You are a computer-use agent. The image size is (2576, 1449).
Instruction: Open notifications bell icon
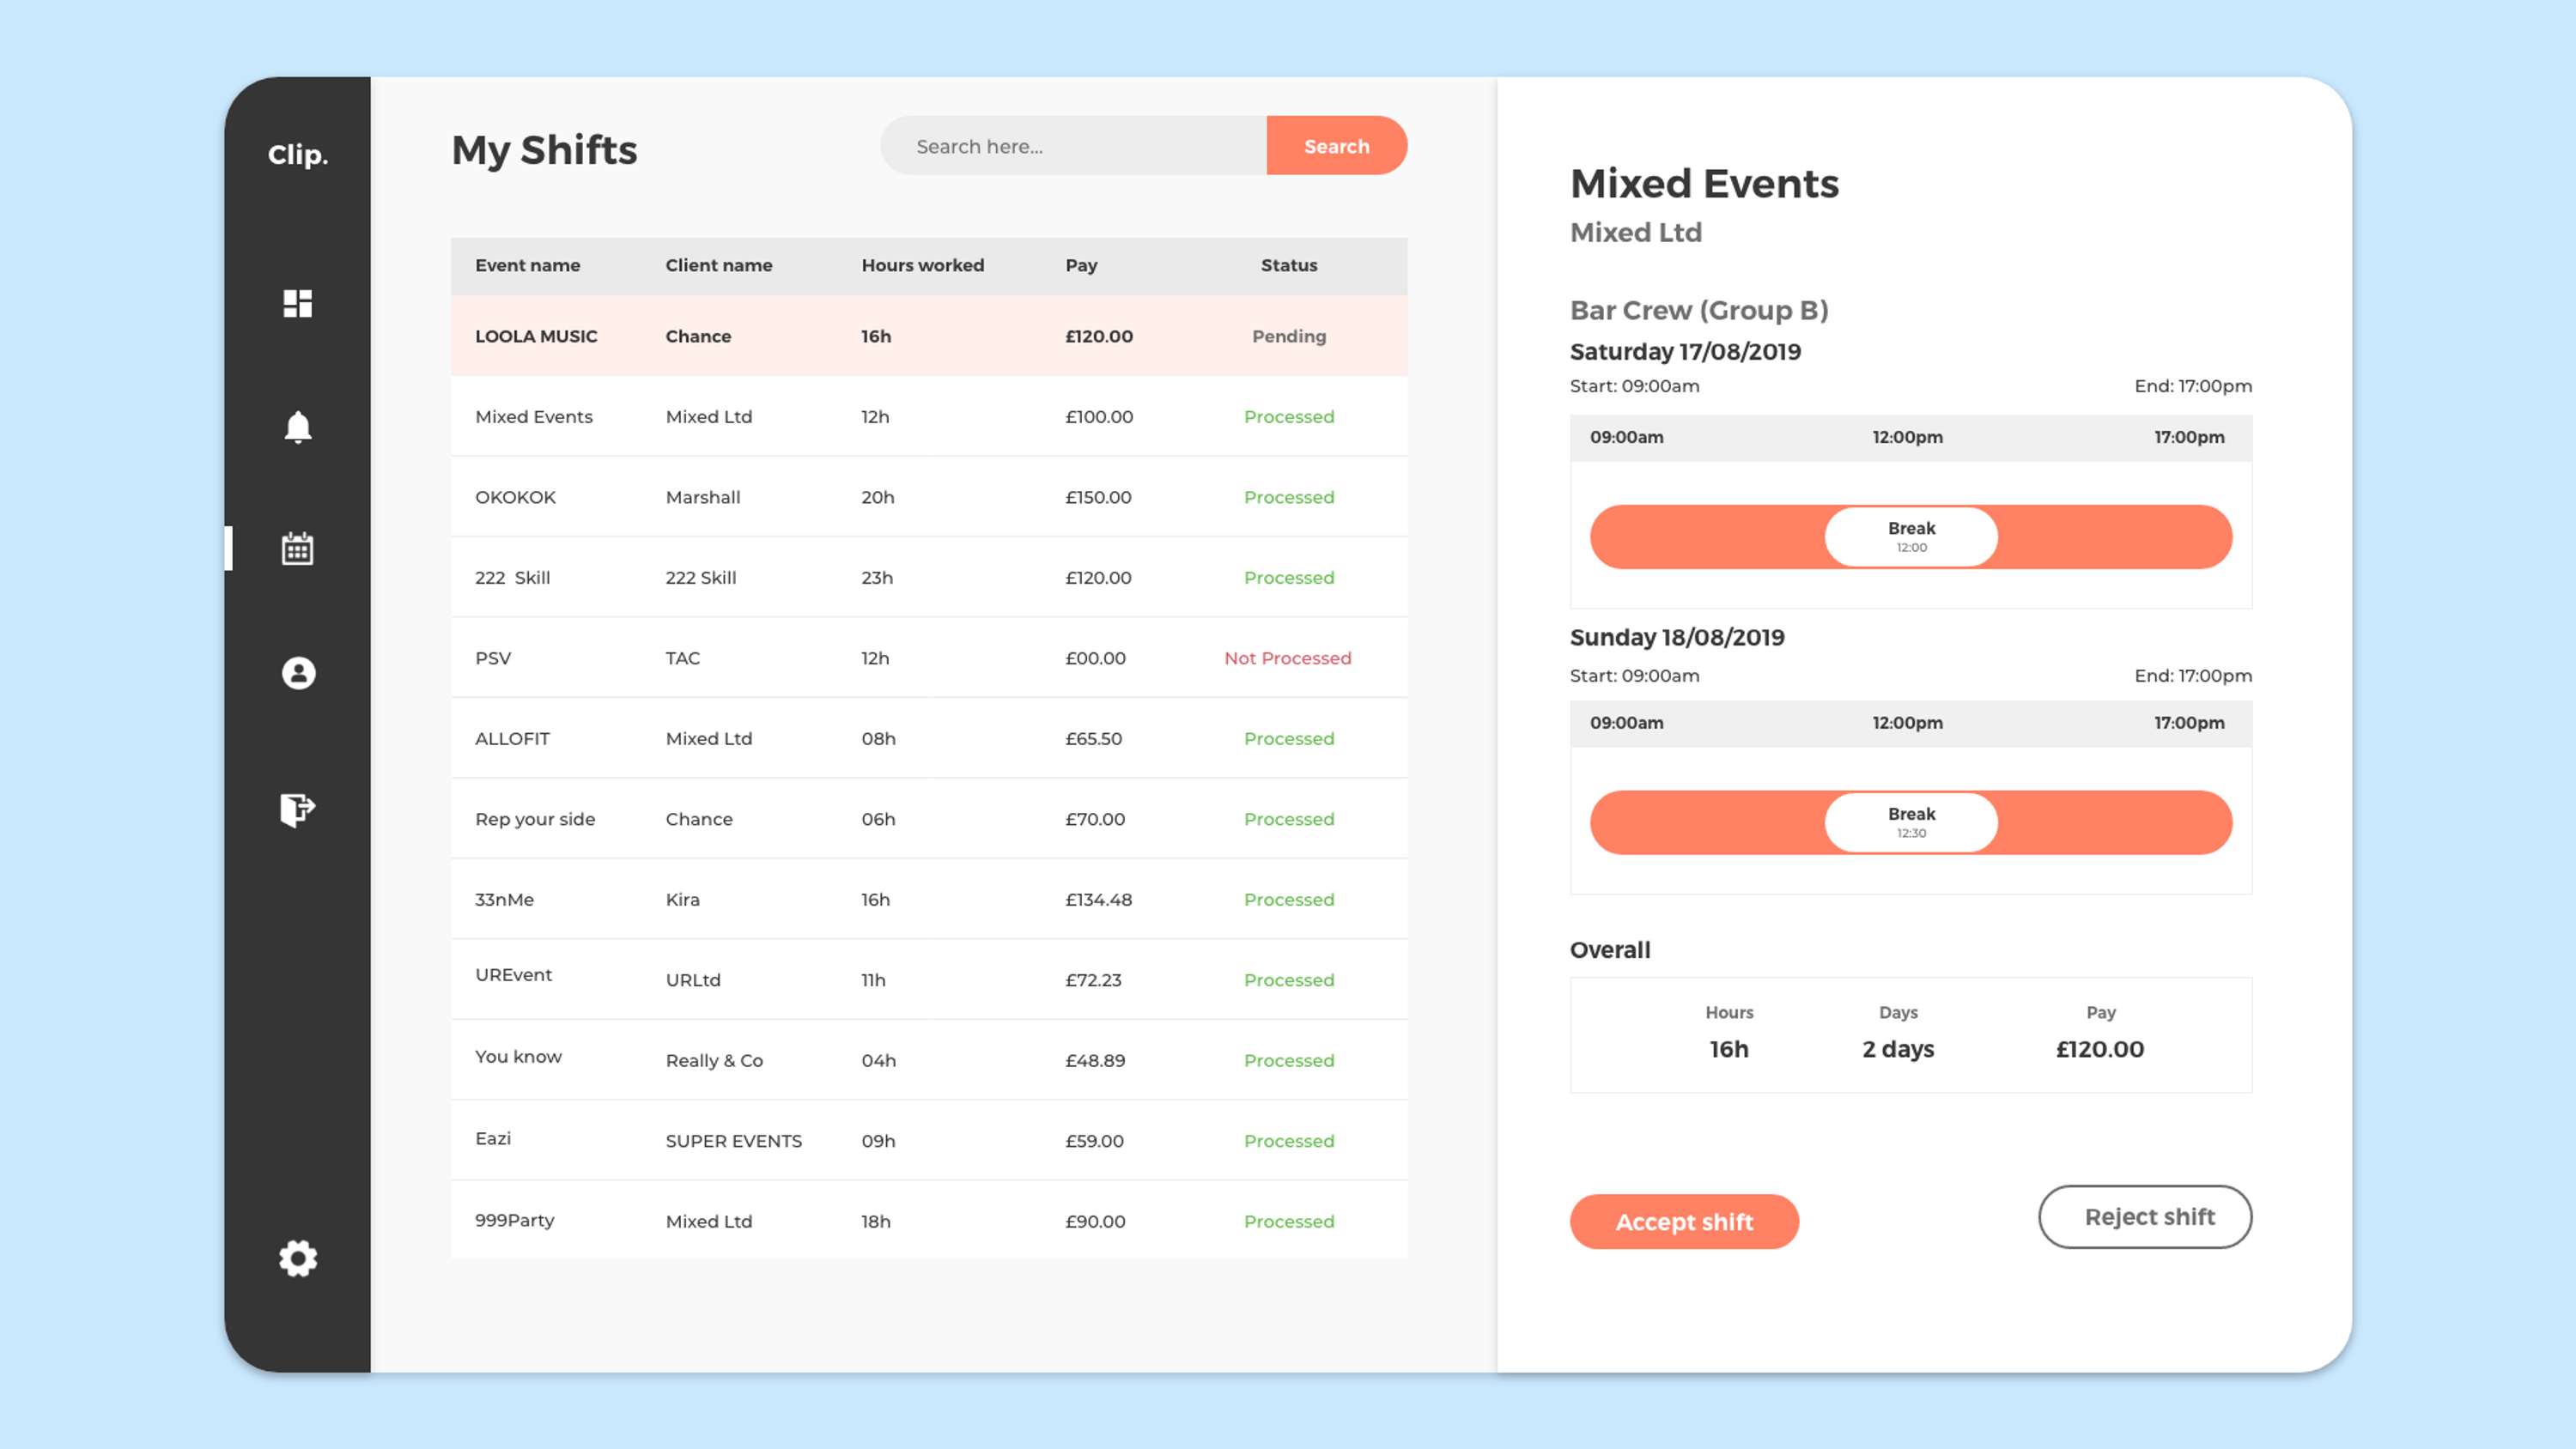(x=297, y=427)
